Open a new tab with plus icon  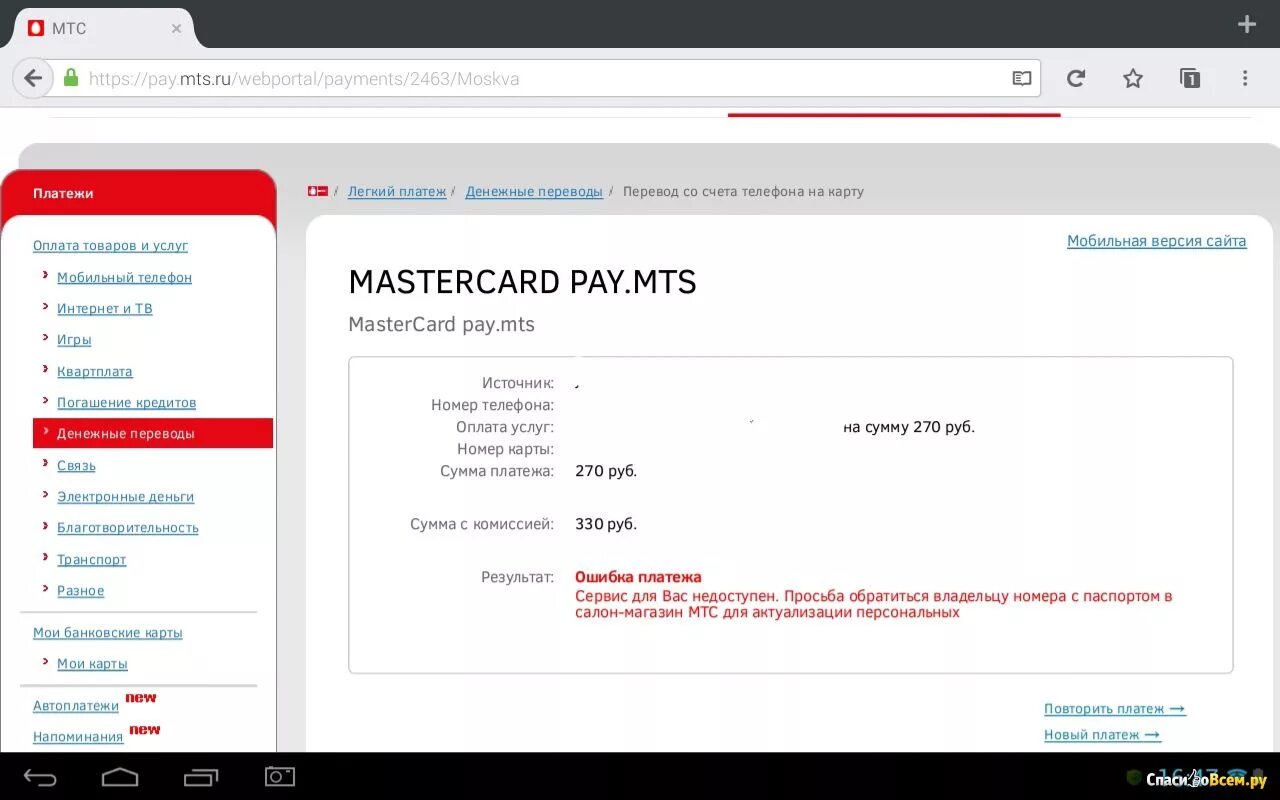click(1246, 24)
